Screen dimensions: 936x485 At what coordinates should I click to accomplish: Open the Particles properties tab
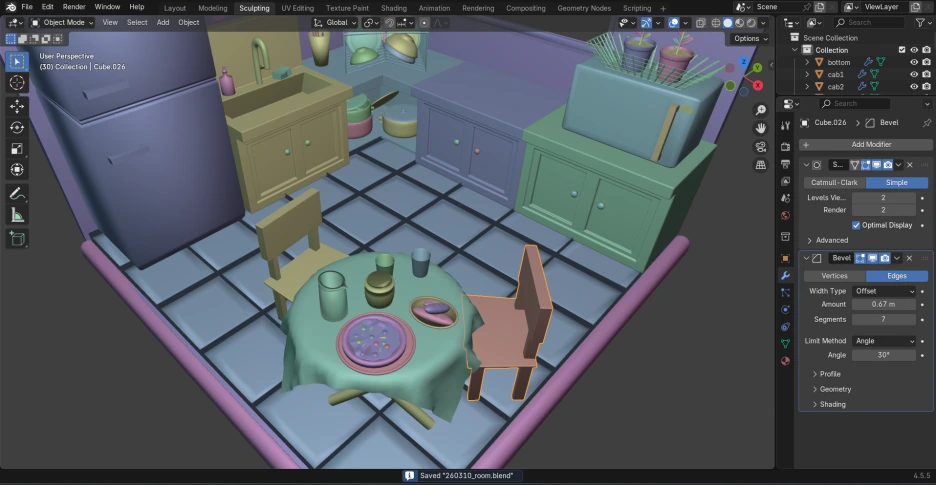[x=786, y=292]
